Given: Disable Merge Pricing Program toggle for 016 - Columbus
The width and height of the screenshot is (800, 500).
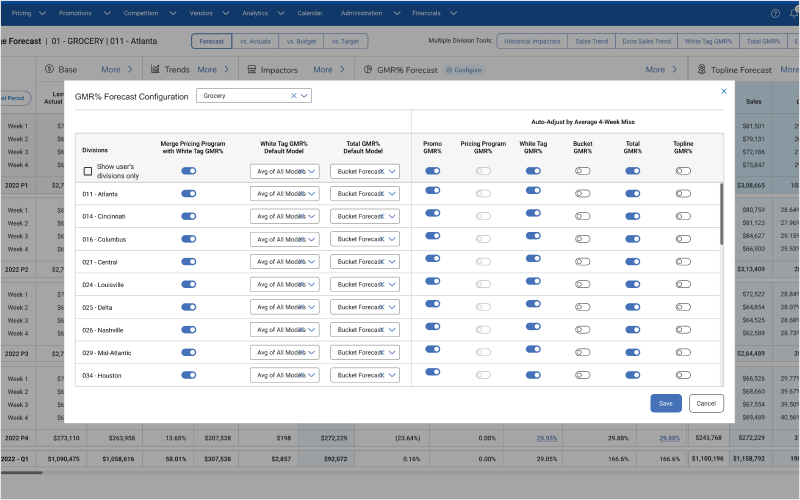Looking at the screenshot, I should coord(189,239).
